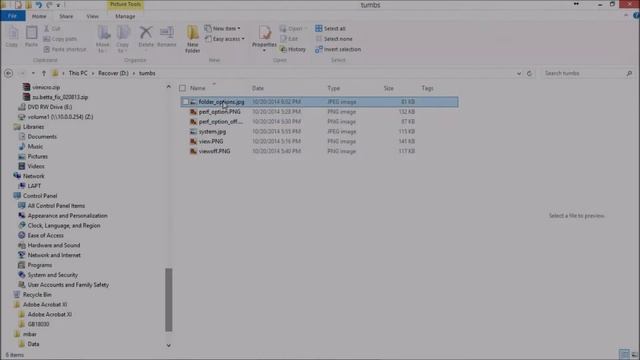
Task: Tick the select-all checkbox in header
Action: pos(182,88)
